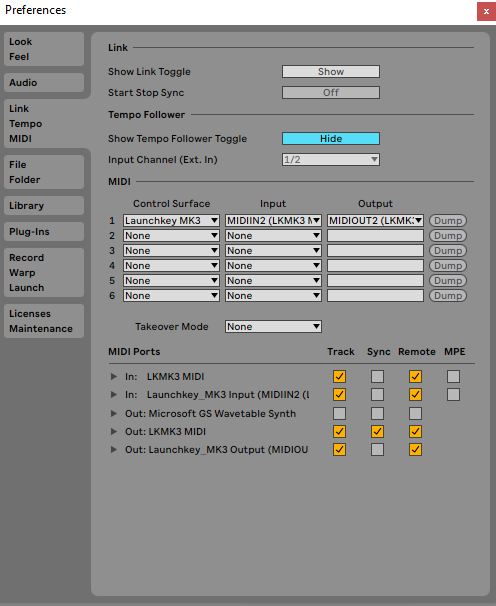Click Dump button in row 2
The height and width of the screenshot is (606, 496).
tap(448, 236)
